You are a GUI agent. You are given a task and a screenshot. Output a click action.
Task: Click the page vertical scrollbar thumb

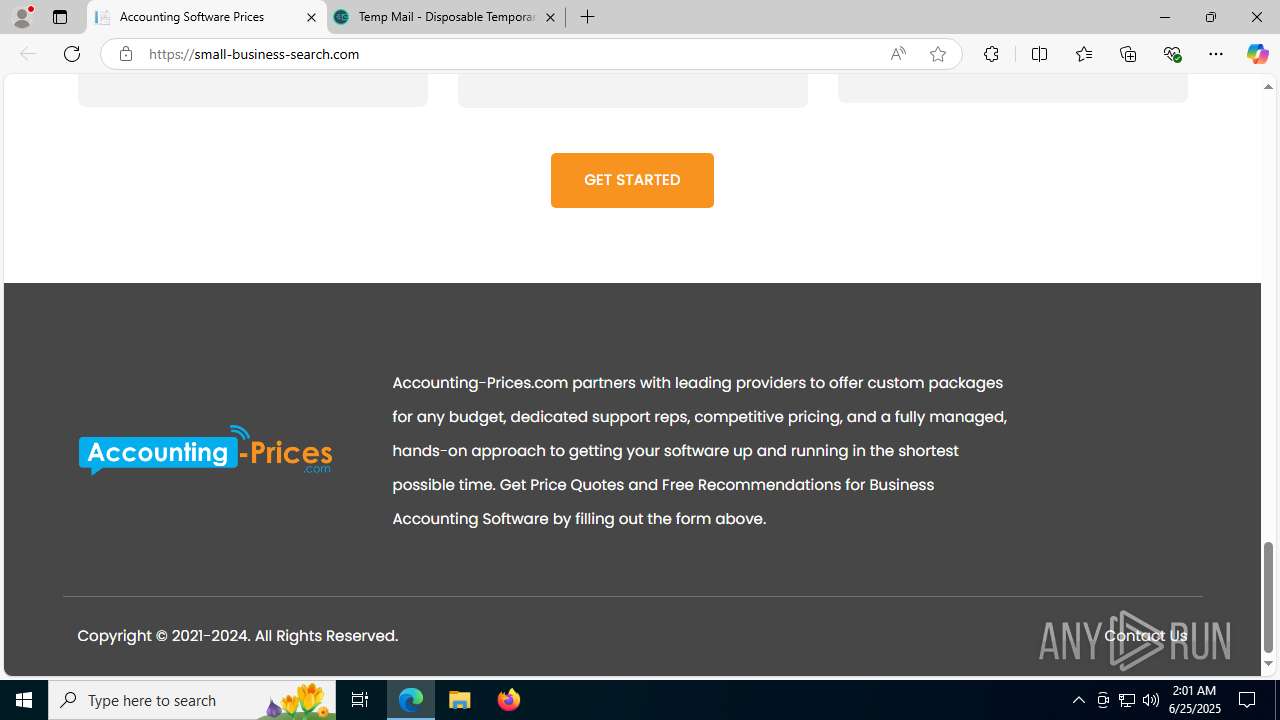(1268, 597)
